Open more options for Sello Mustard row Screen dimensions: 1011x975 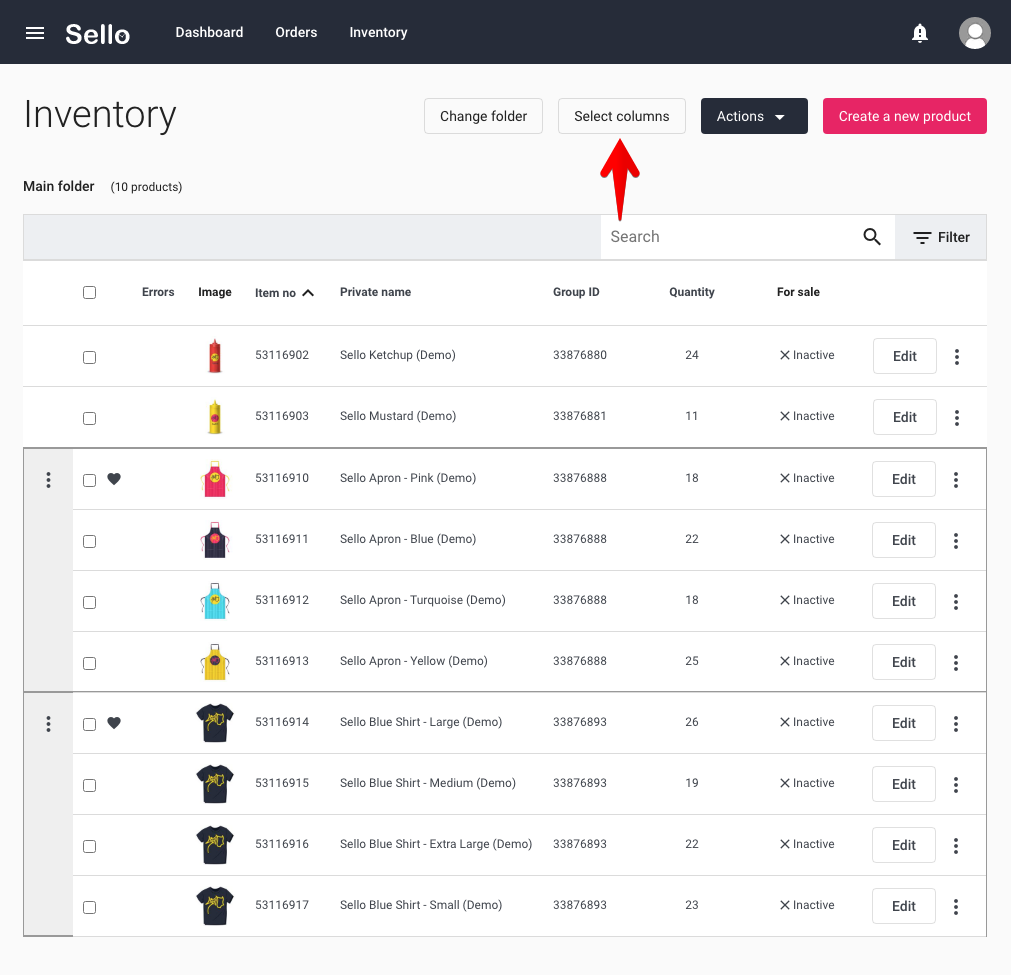957,418
